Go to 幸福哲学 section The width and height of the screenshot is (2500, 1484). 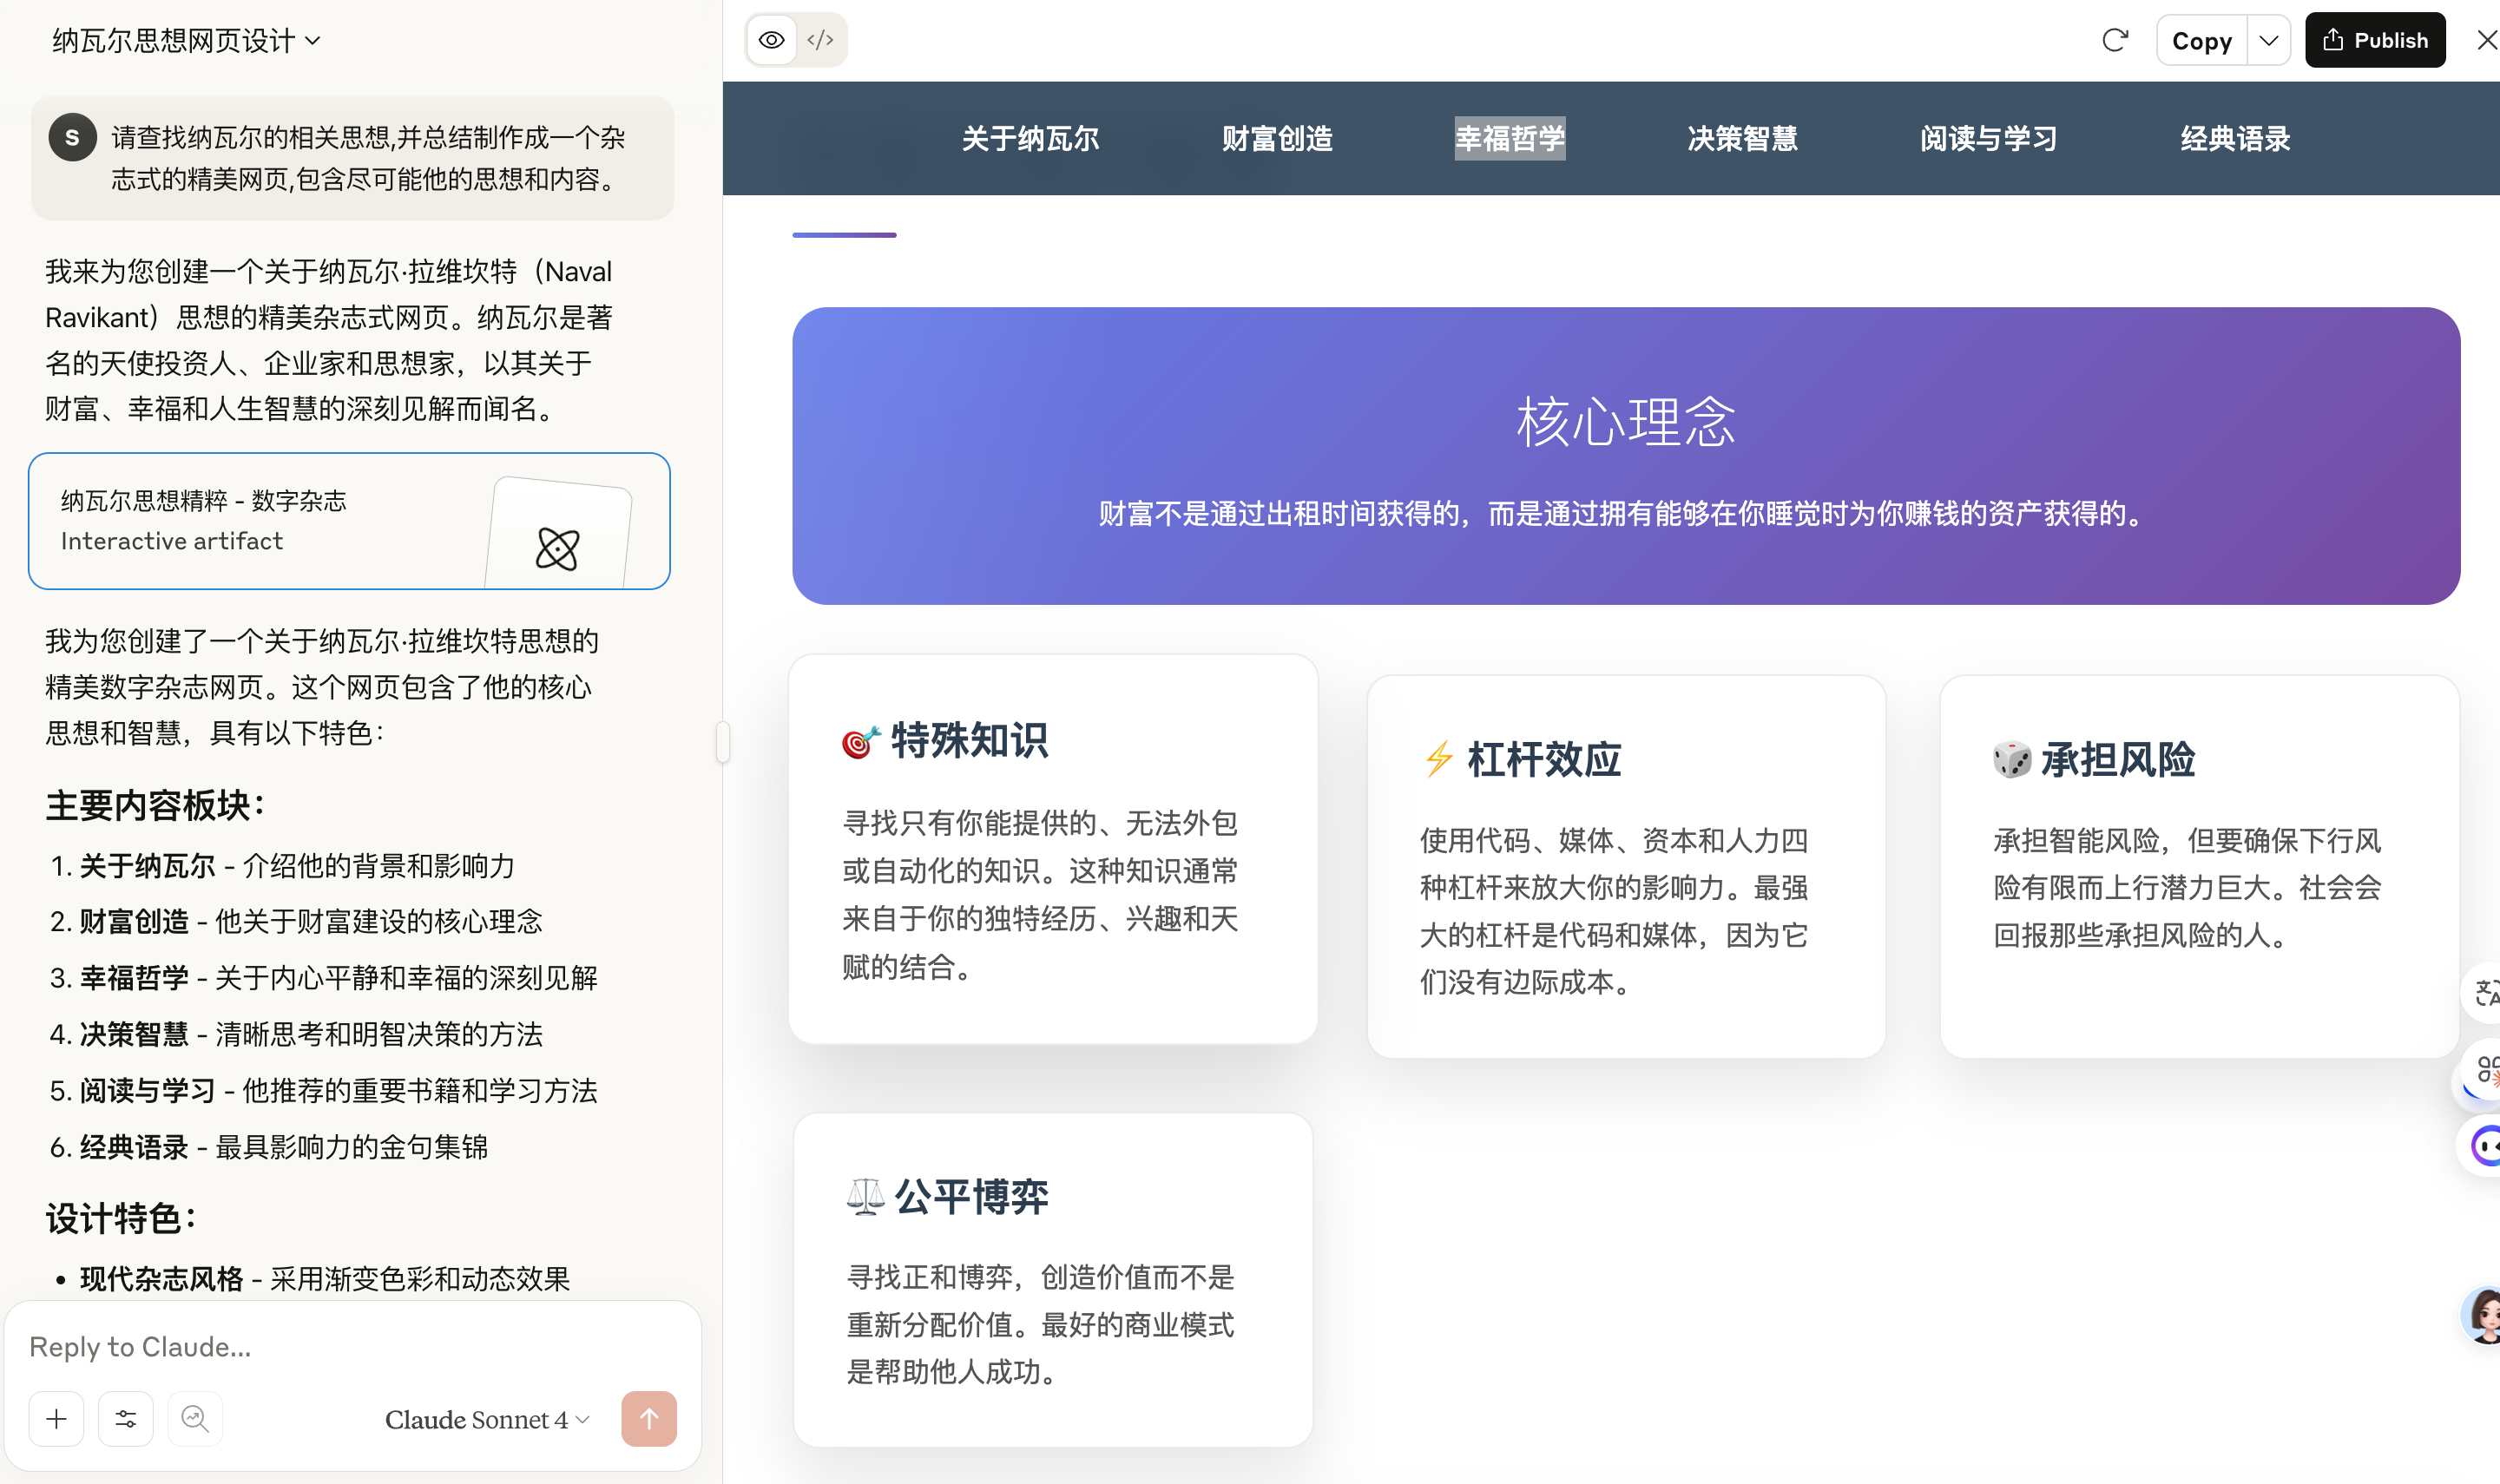(1509, 138)
